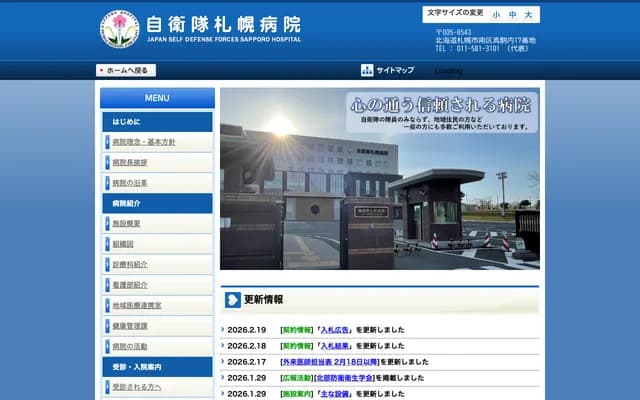Set text size to large (大)

530,15
